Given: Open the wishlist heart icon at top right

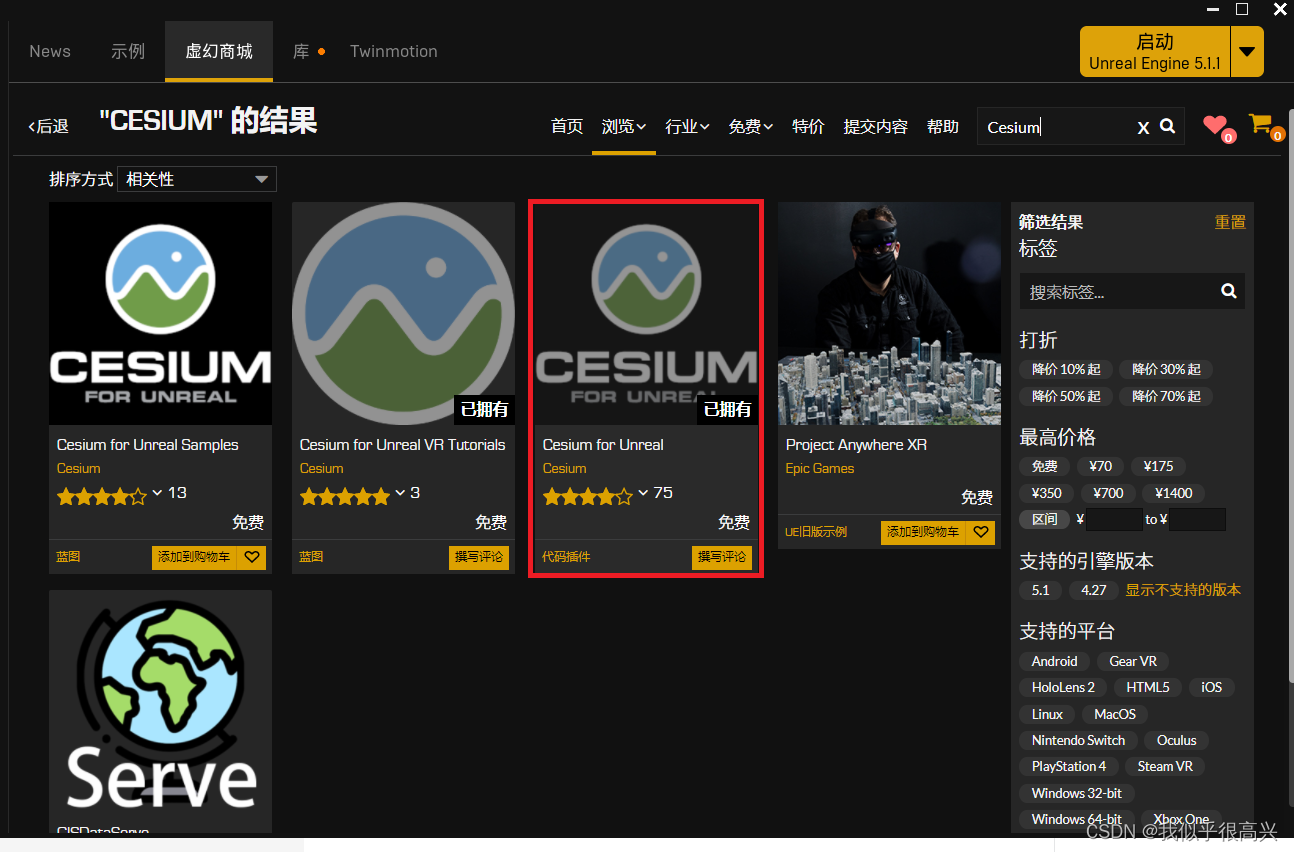Looking at the screenshot, I should pyautogui.click(x=1214, y=124).
